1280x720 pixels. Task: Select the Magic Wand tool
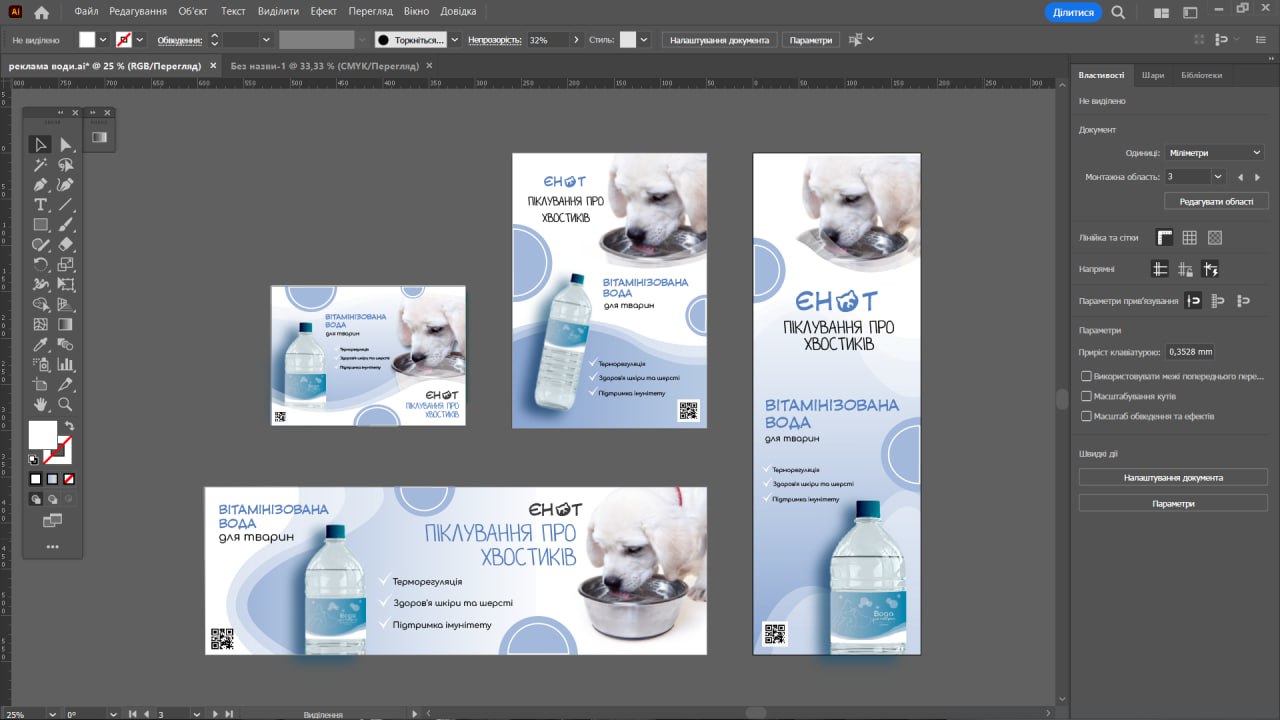point(40,165)
